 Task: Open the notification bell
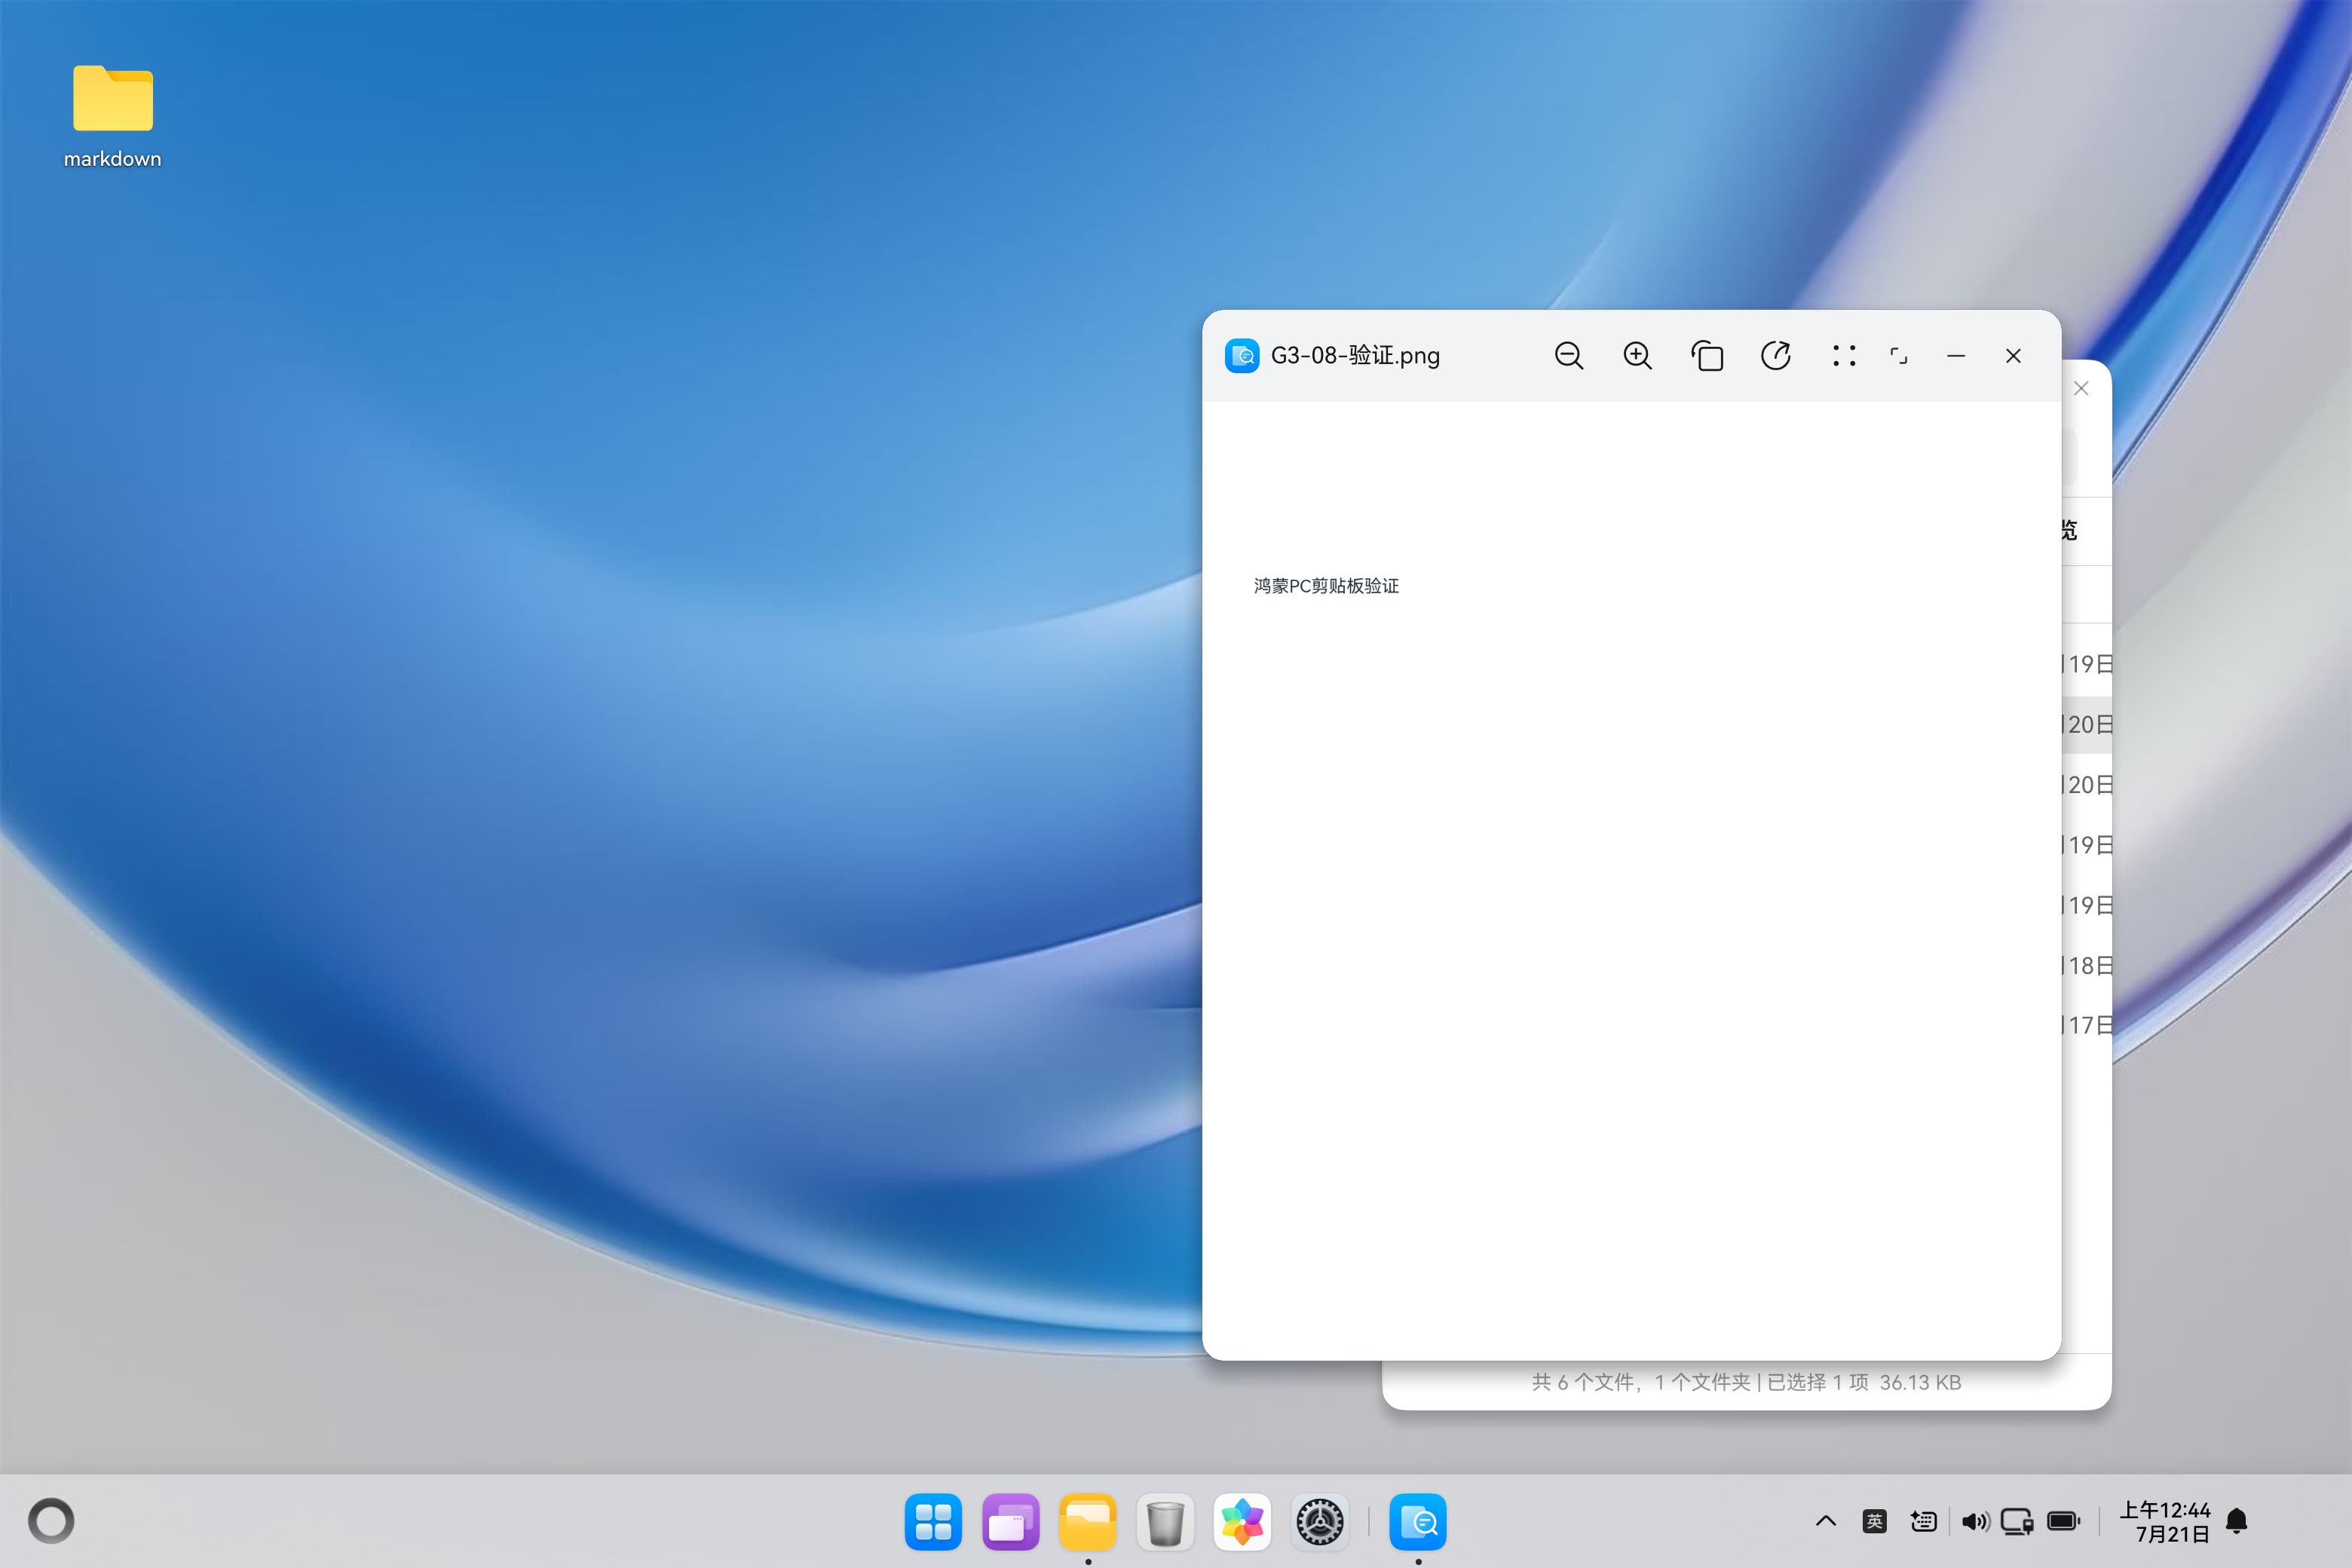pyautogui.click(x=2237, y=1522)
